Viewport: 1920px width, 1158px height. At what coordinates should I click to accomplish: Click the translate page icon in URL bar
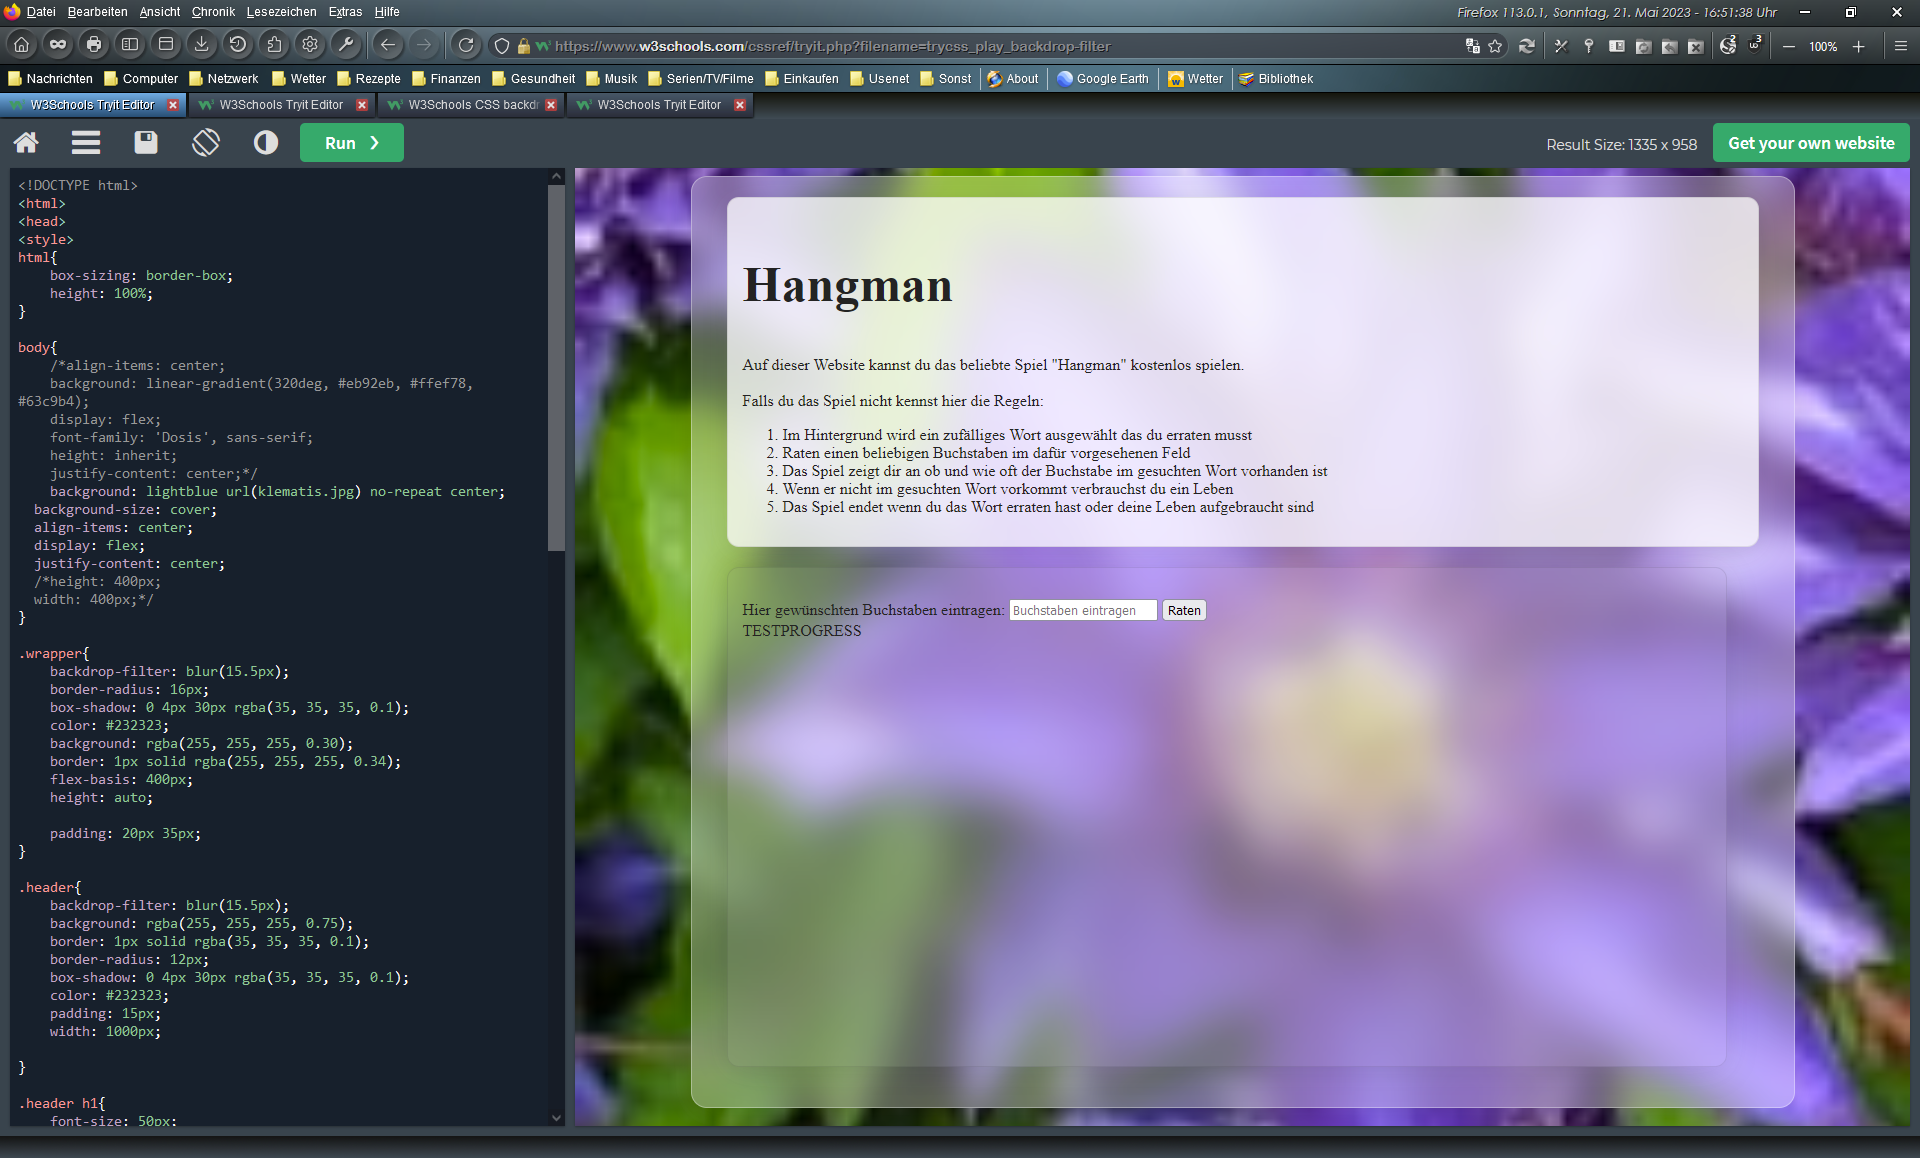[x=1472, y=46]
